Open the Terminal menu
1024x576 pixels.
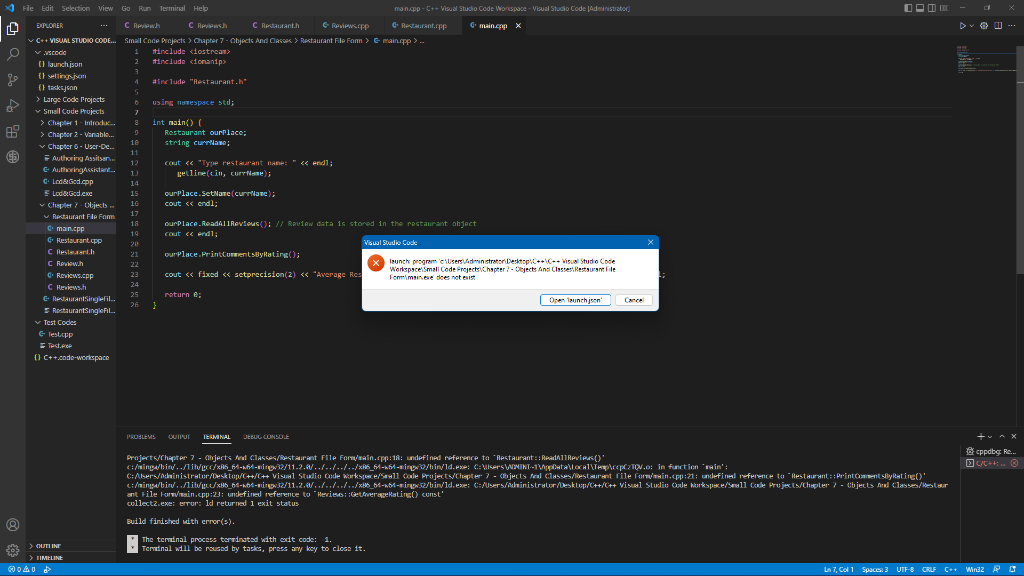coord(172,8)
